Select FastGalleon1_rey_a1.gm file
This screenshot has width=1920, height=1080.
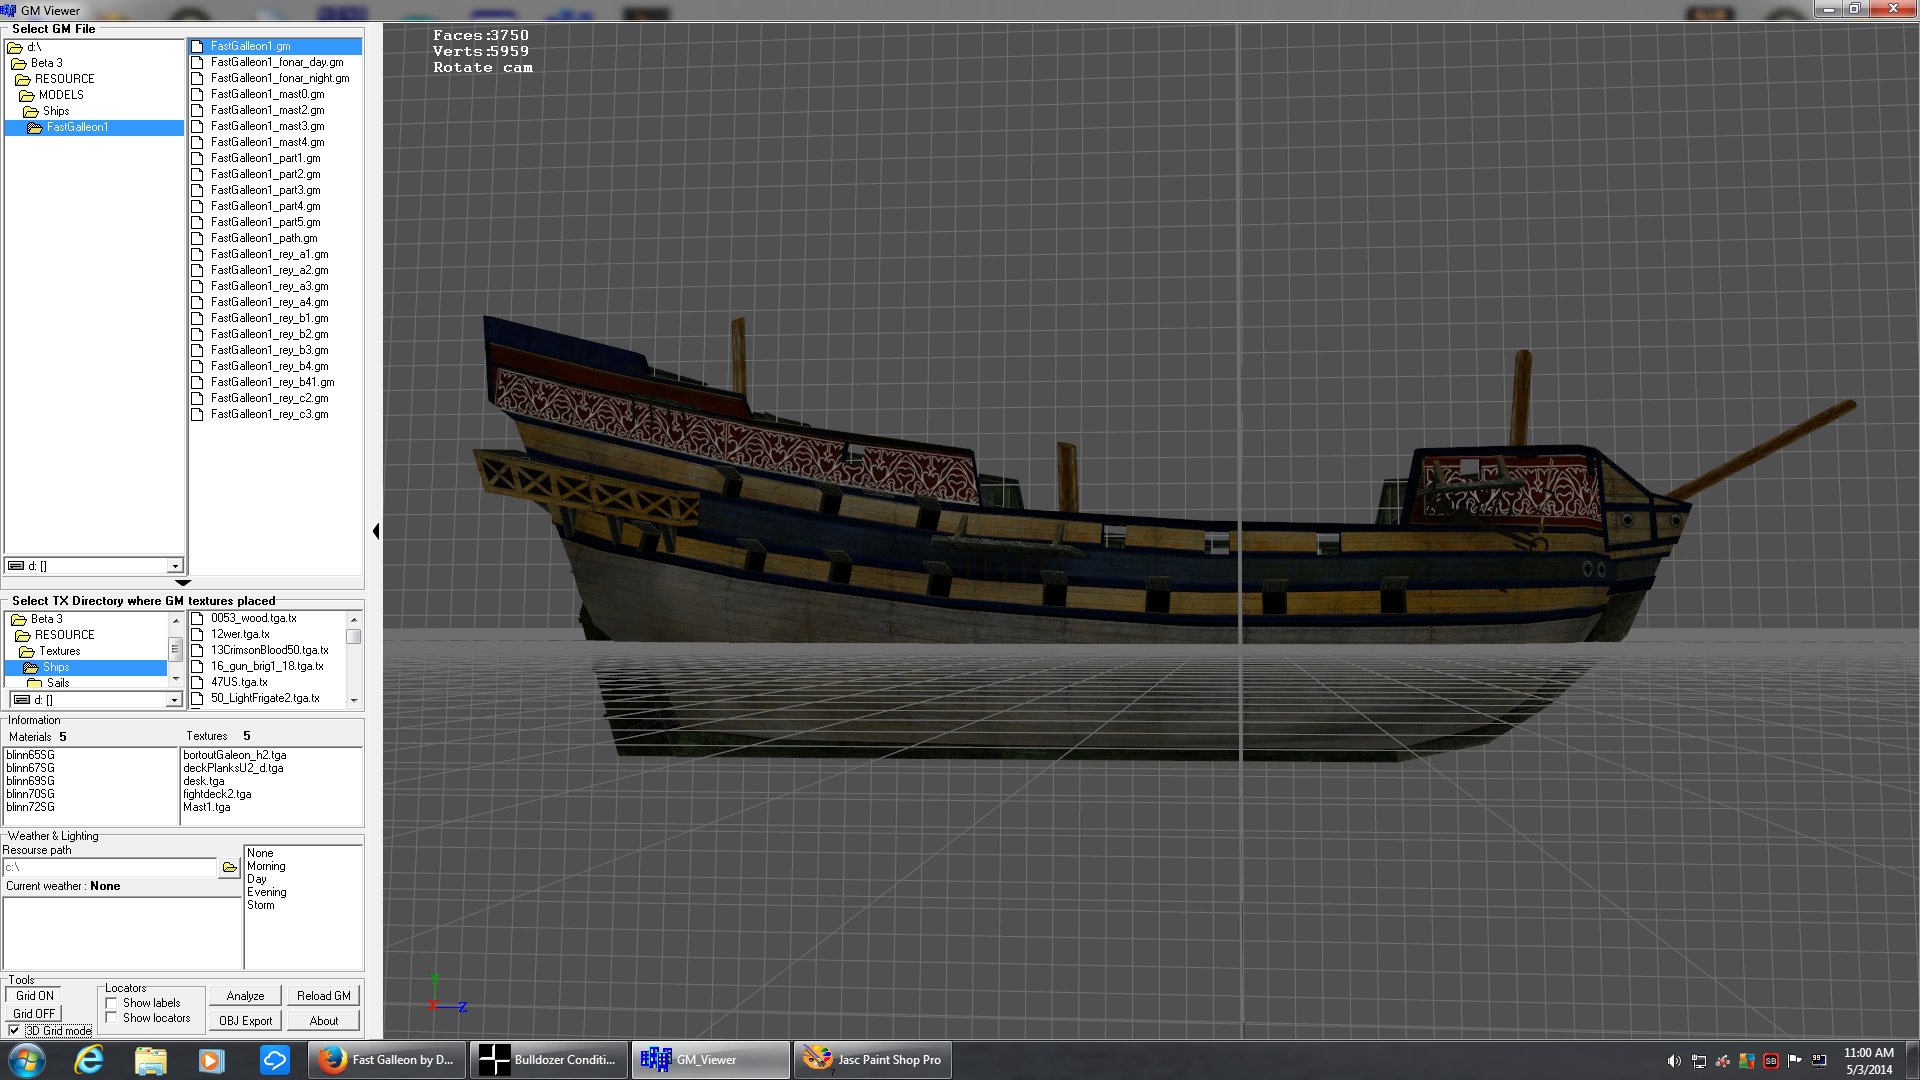(x=269, y=254)
